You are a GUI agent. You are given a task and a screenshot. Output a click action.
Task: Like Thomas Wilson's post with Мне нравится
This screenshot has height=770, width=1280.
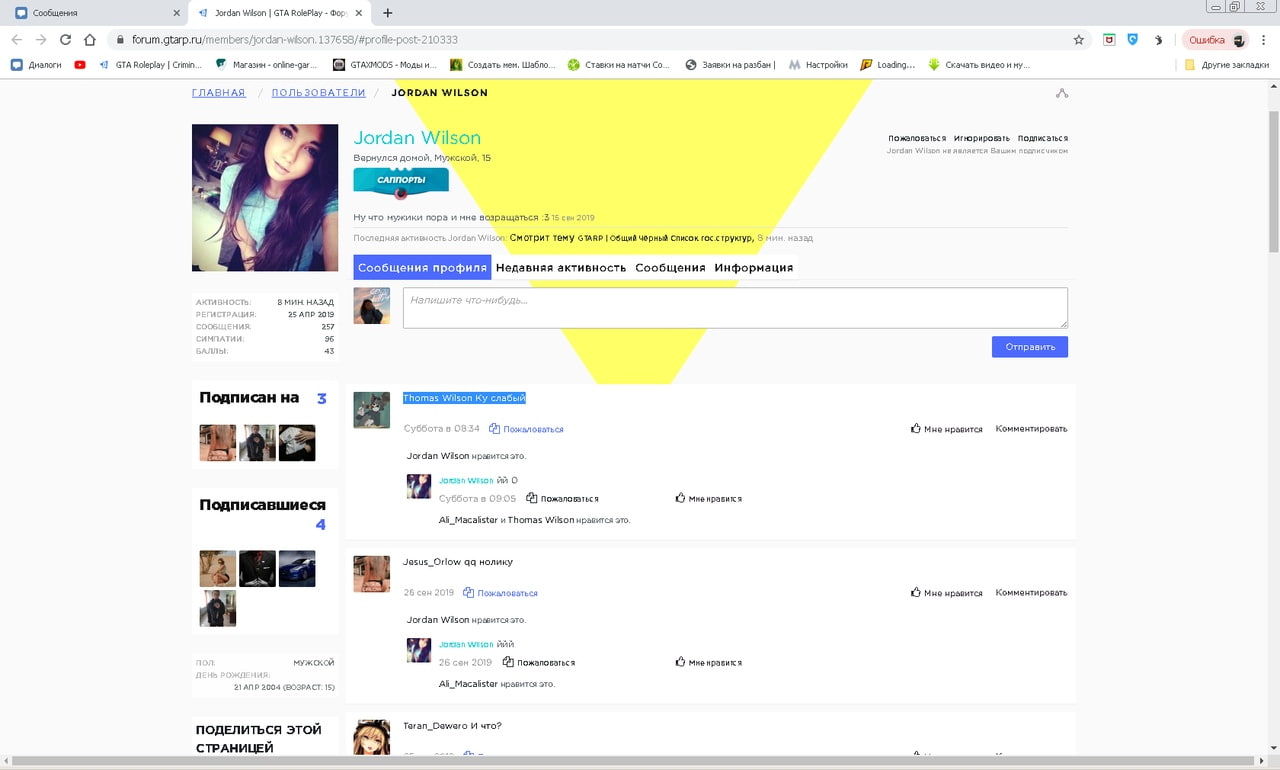pyautogui.click(x=947, y=429)
